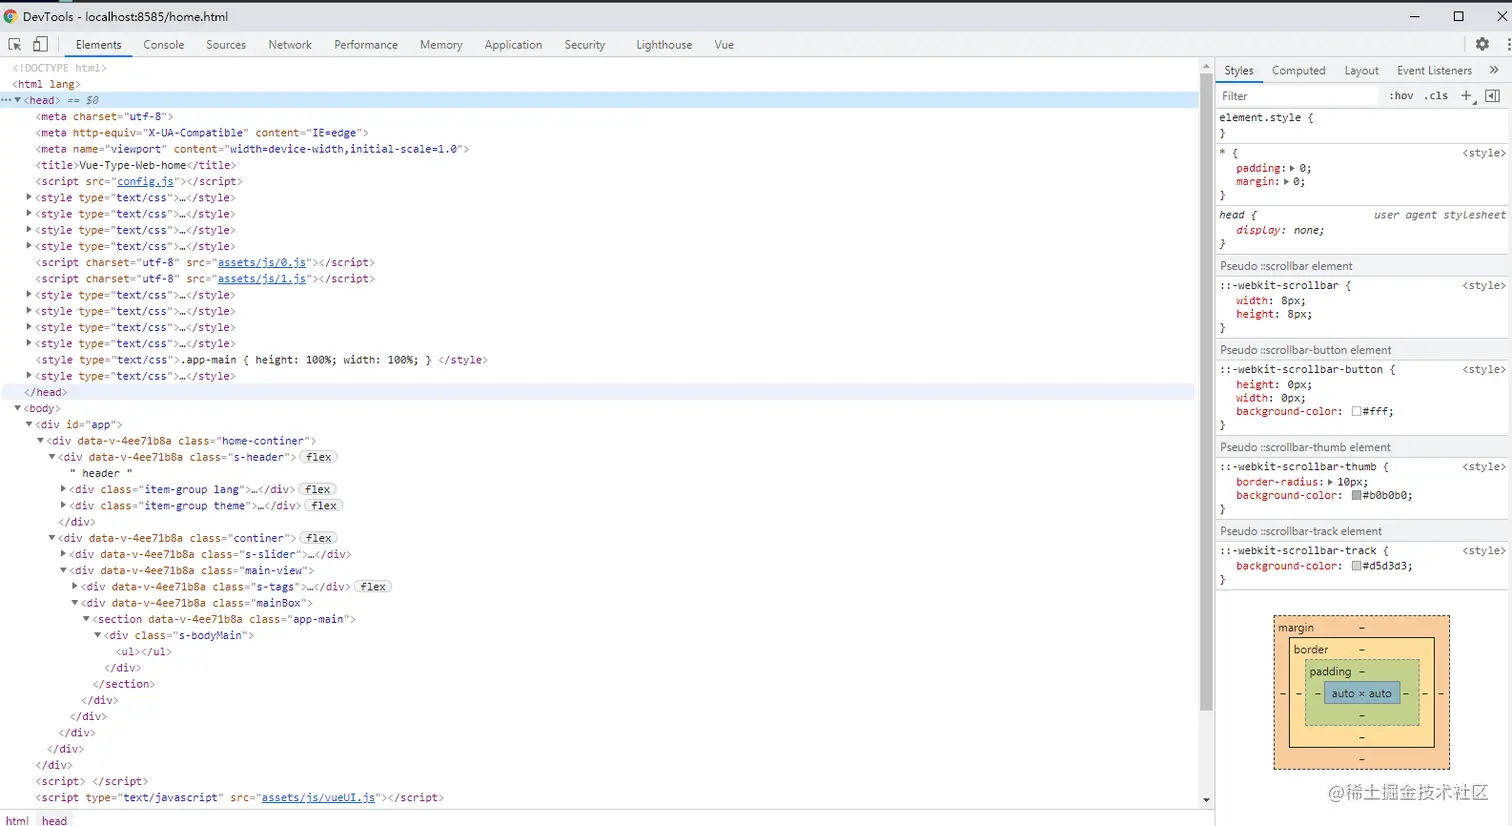Open the Lighthouse tab
Screen dimensions: 1512x826
tap(664, 45)
